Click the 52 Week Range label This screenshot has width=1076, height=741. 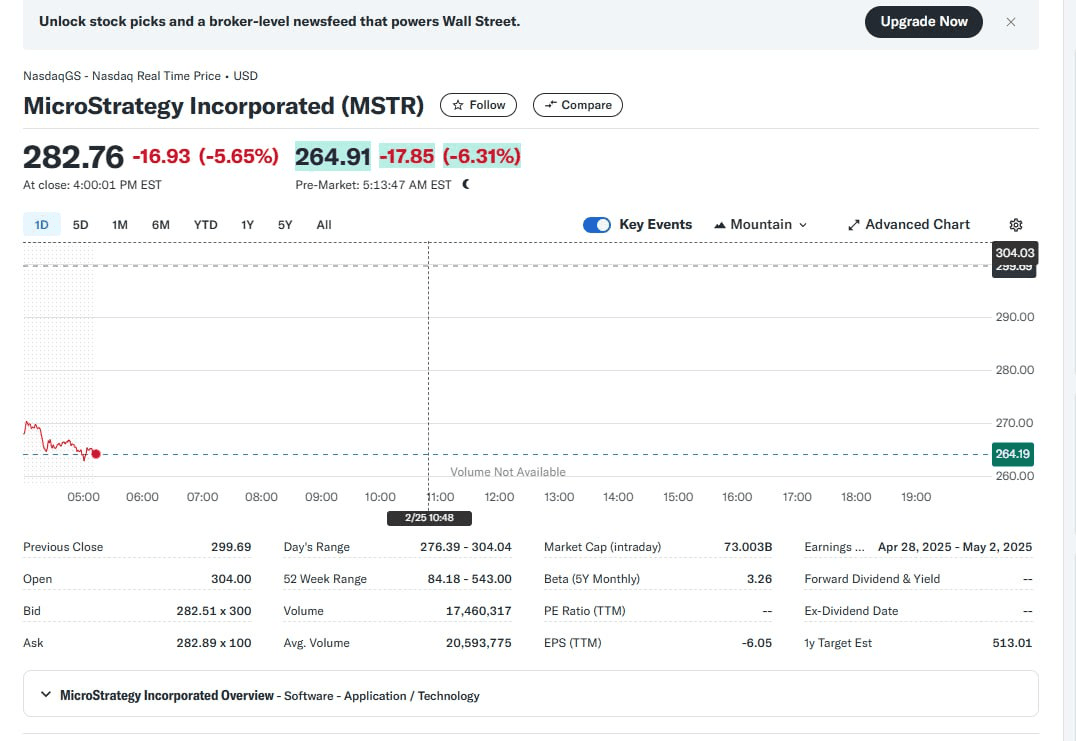[325, 579]
